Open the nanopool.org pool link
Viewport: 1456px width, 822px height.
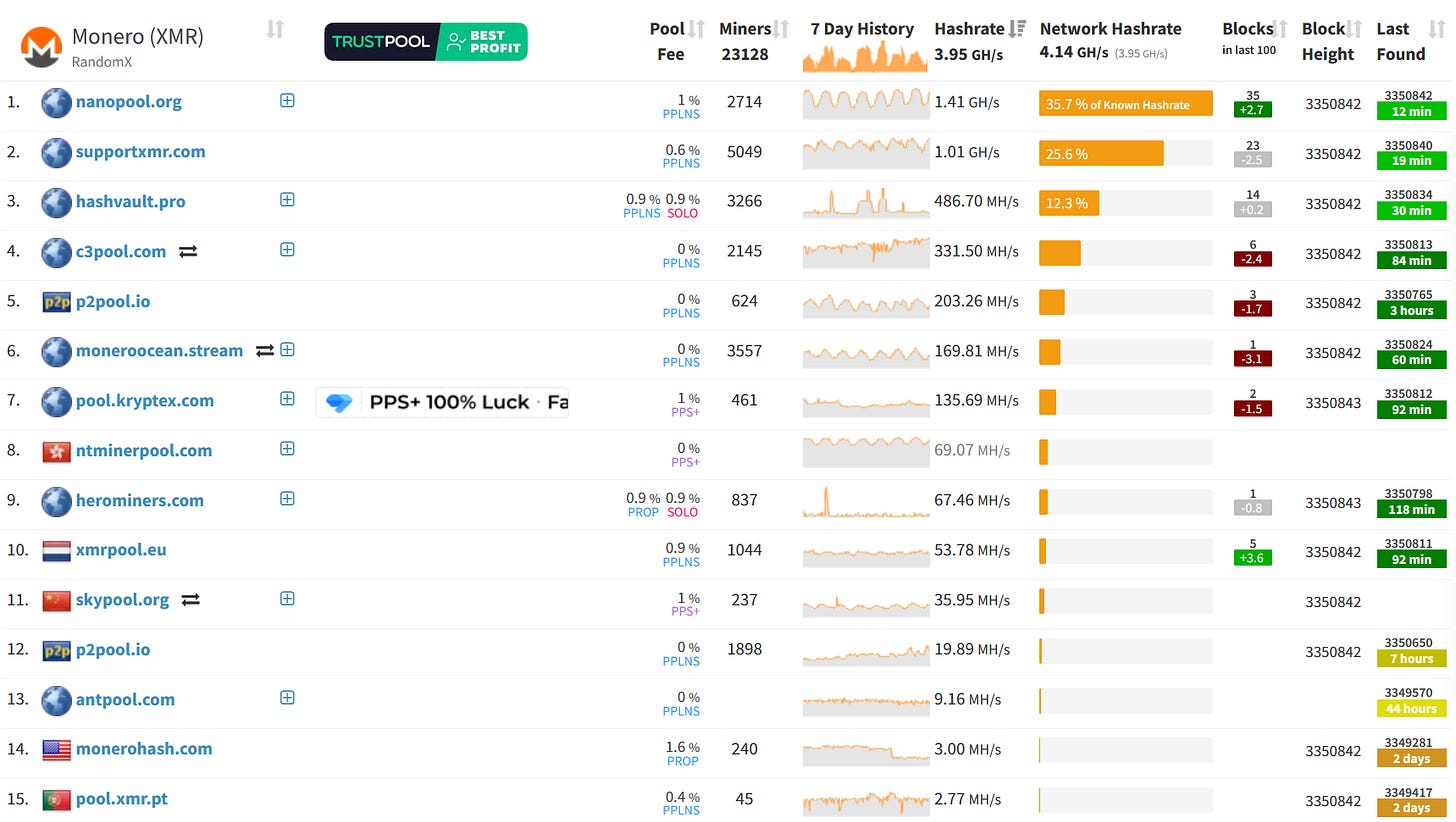coord(129,101)
